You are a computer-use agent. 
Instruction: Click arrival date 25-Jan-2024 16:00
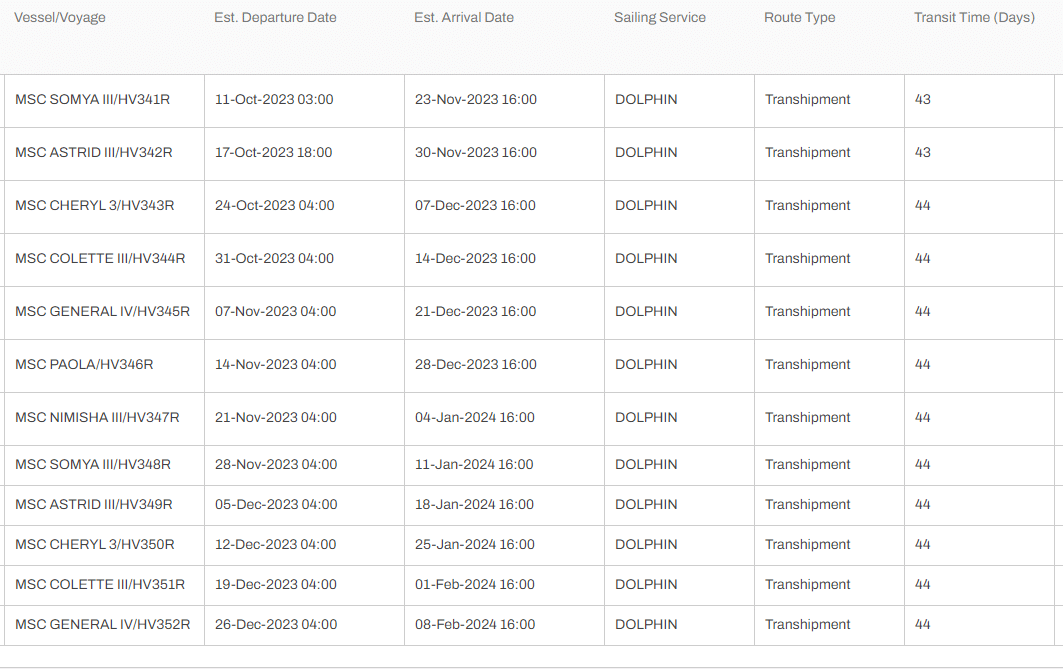[475, 544]
